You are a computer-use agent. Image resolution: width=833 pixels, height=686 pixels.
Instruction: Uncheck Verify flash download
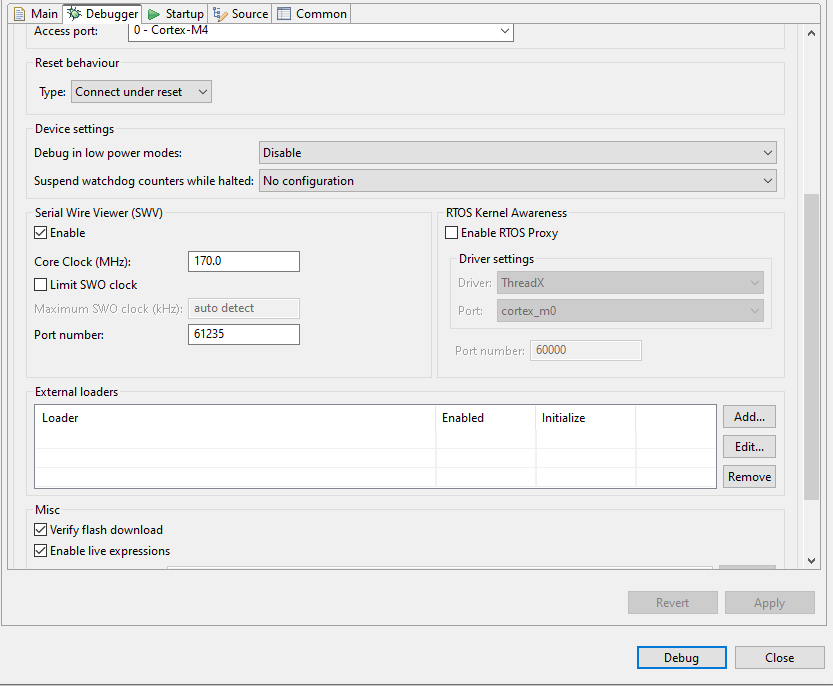(x=40, y=530)
